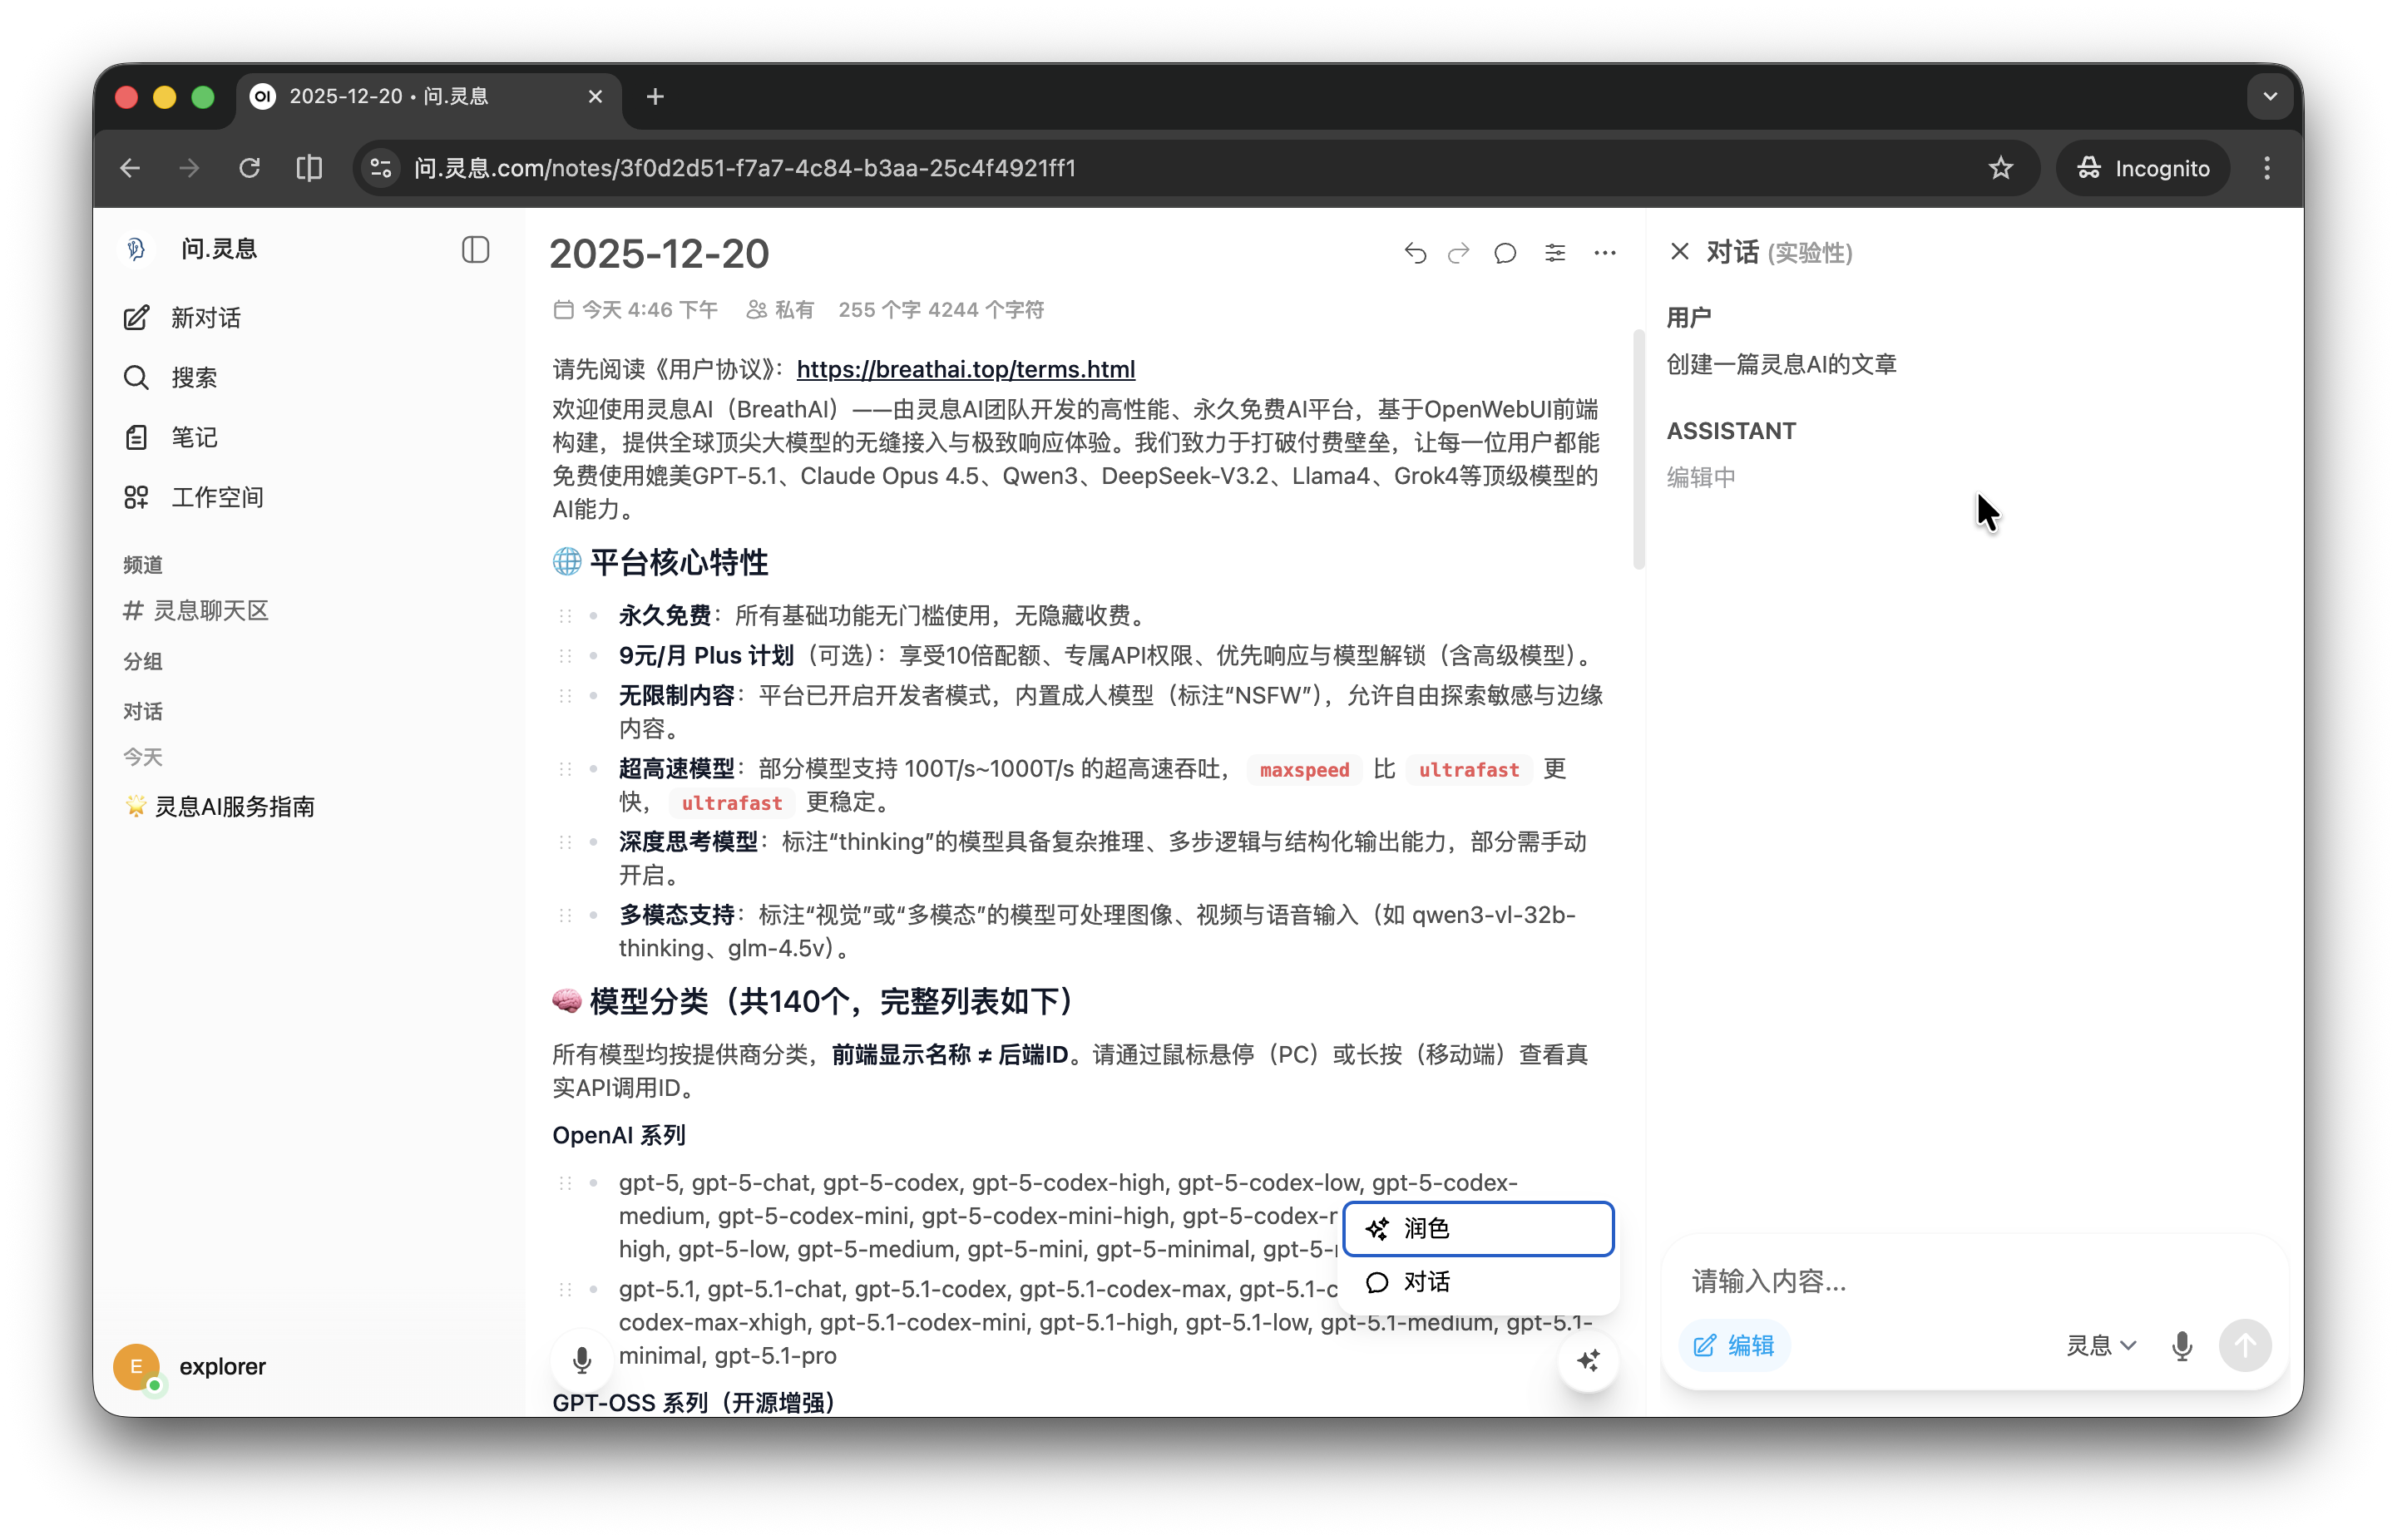Toggle 私有 private access setting

(781, 310)
